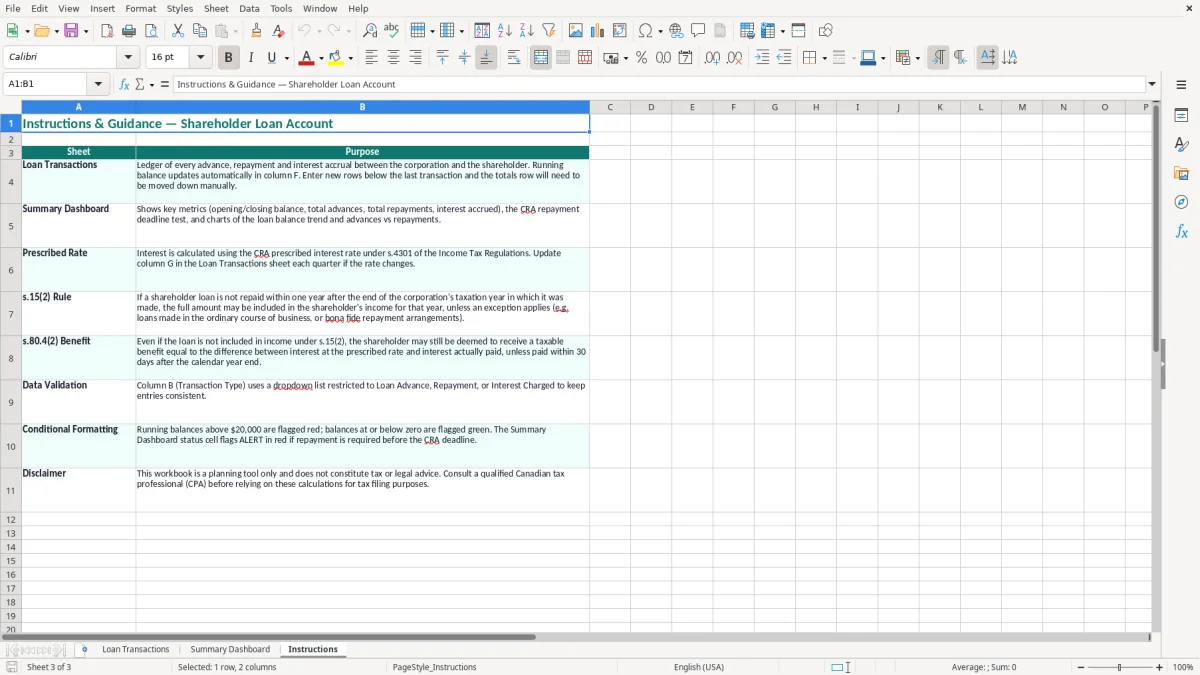Toggle Print Preview

point(151,31)
